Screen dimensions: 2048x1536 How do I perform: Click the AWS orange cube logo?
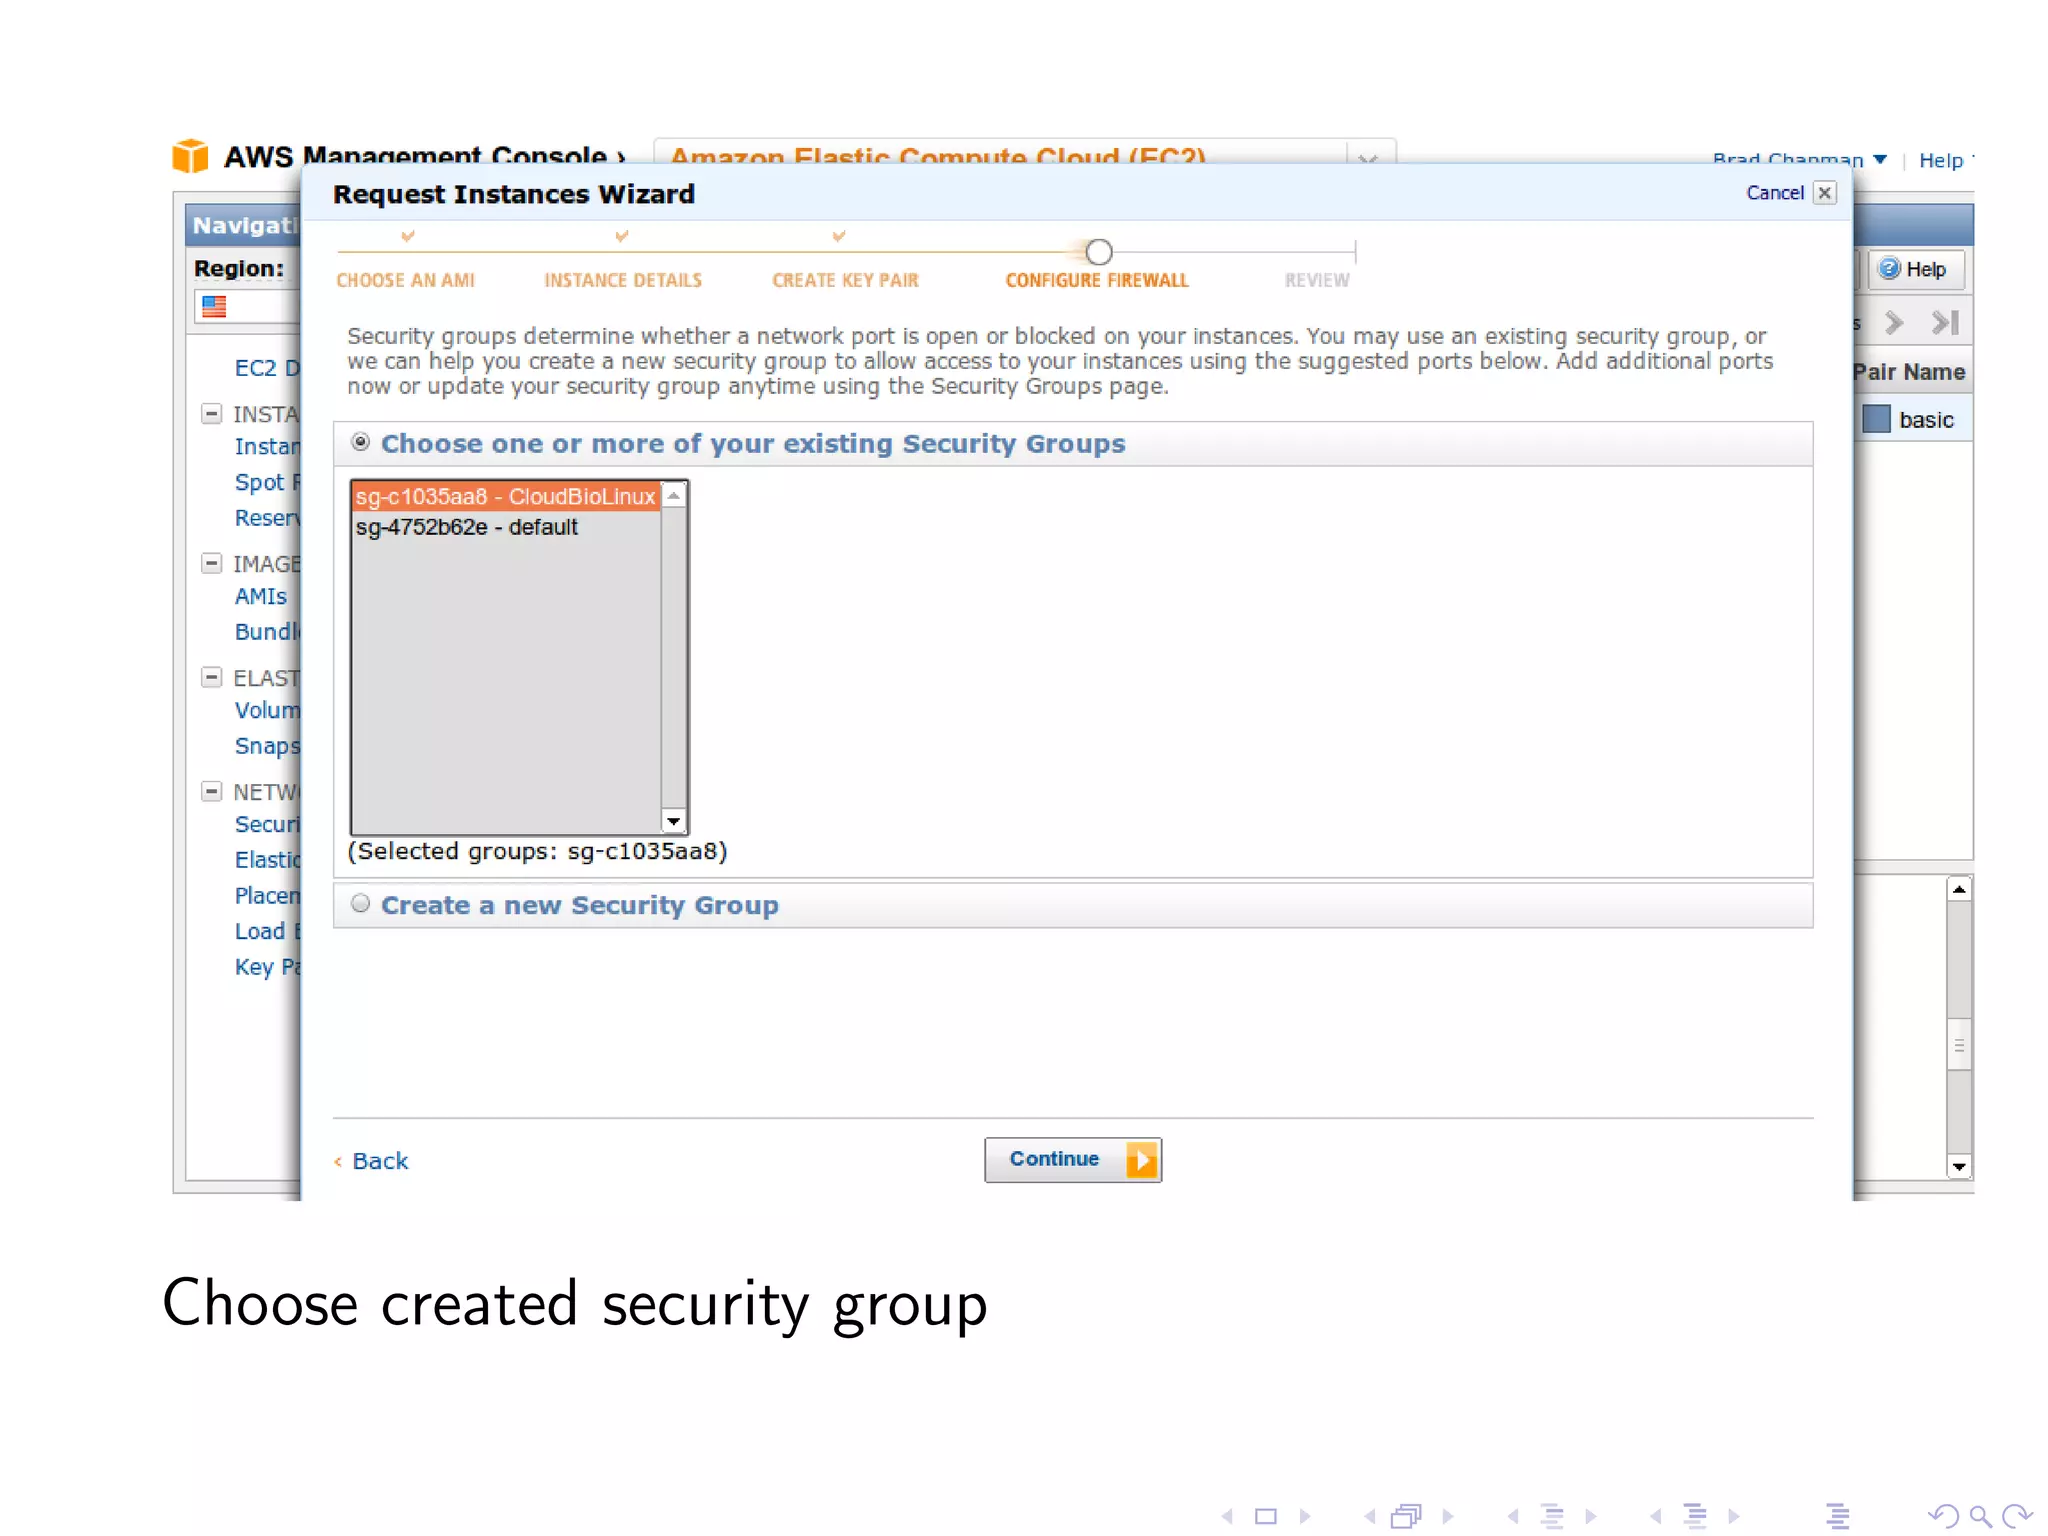click(x=190, y=156)
